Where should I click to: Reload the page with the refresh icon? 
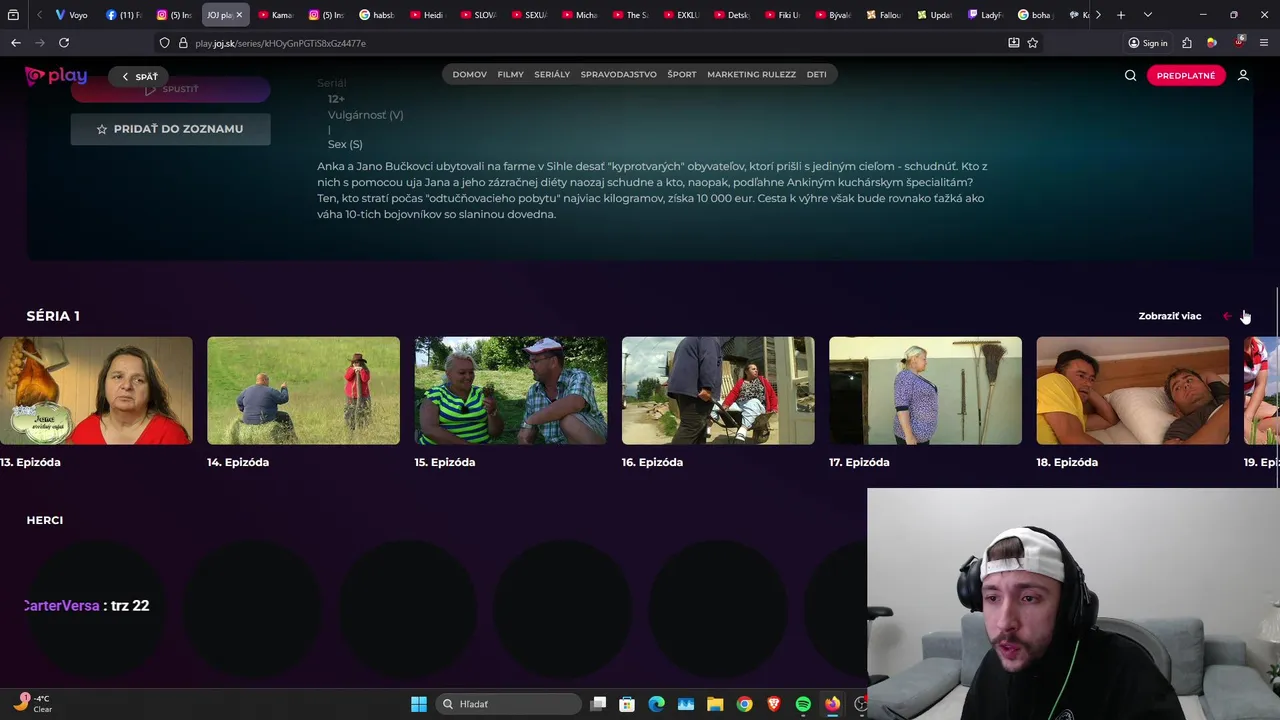pos(64,43)
